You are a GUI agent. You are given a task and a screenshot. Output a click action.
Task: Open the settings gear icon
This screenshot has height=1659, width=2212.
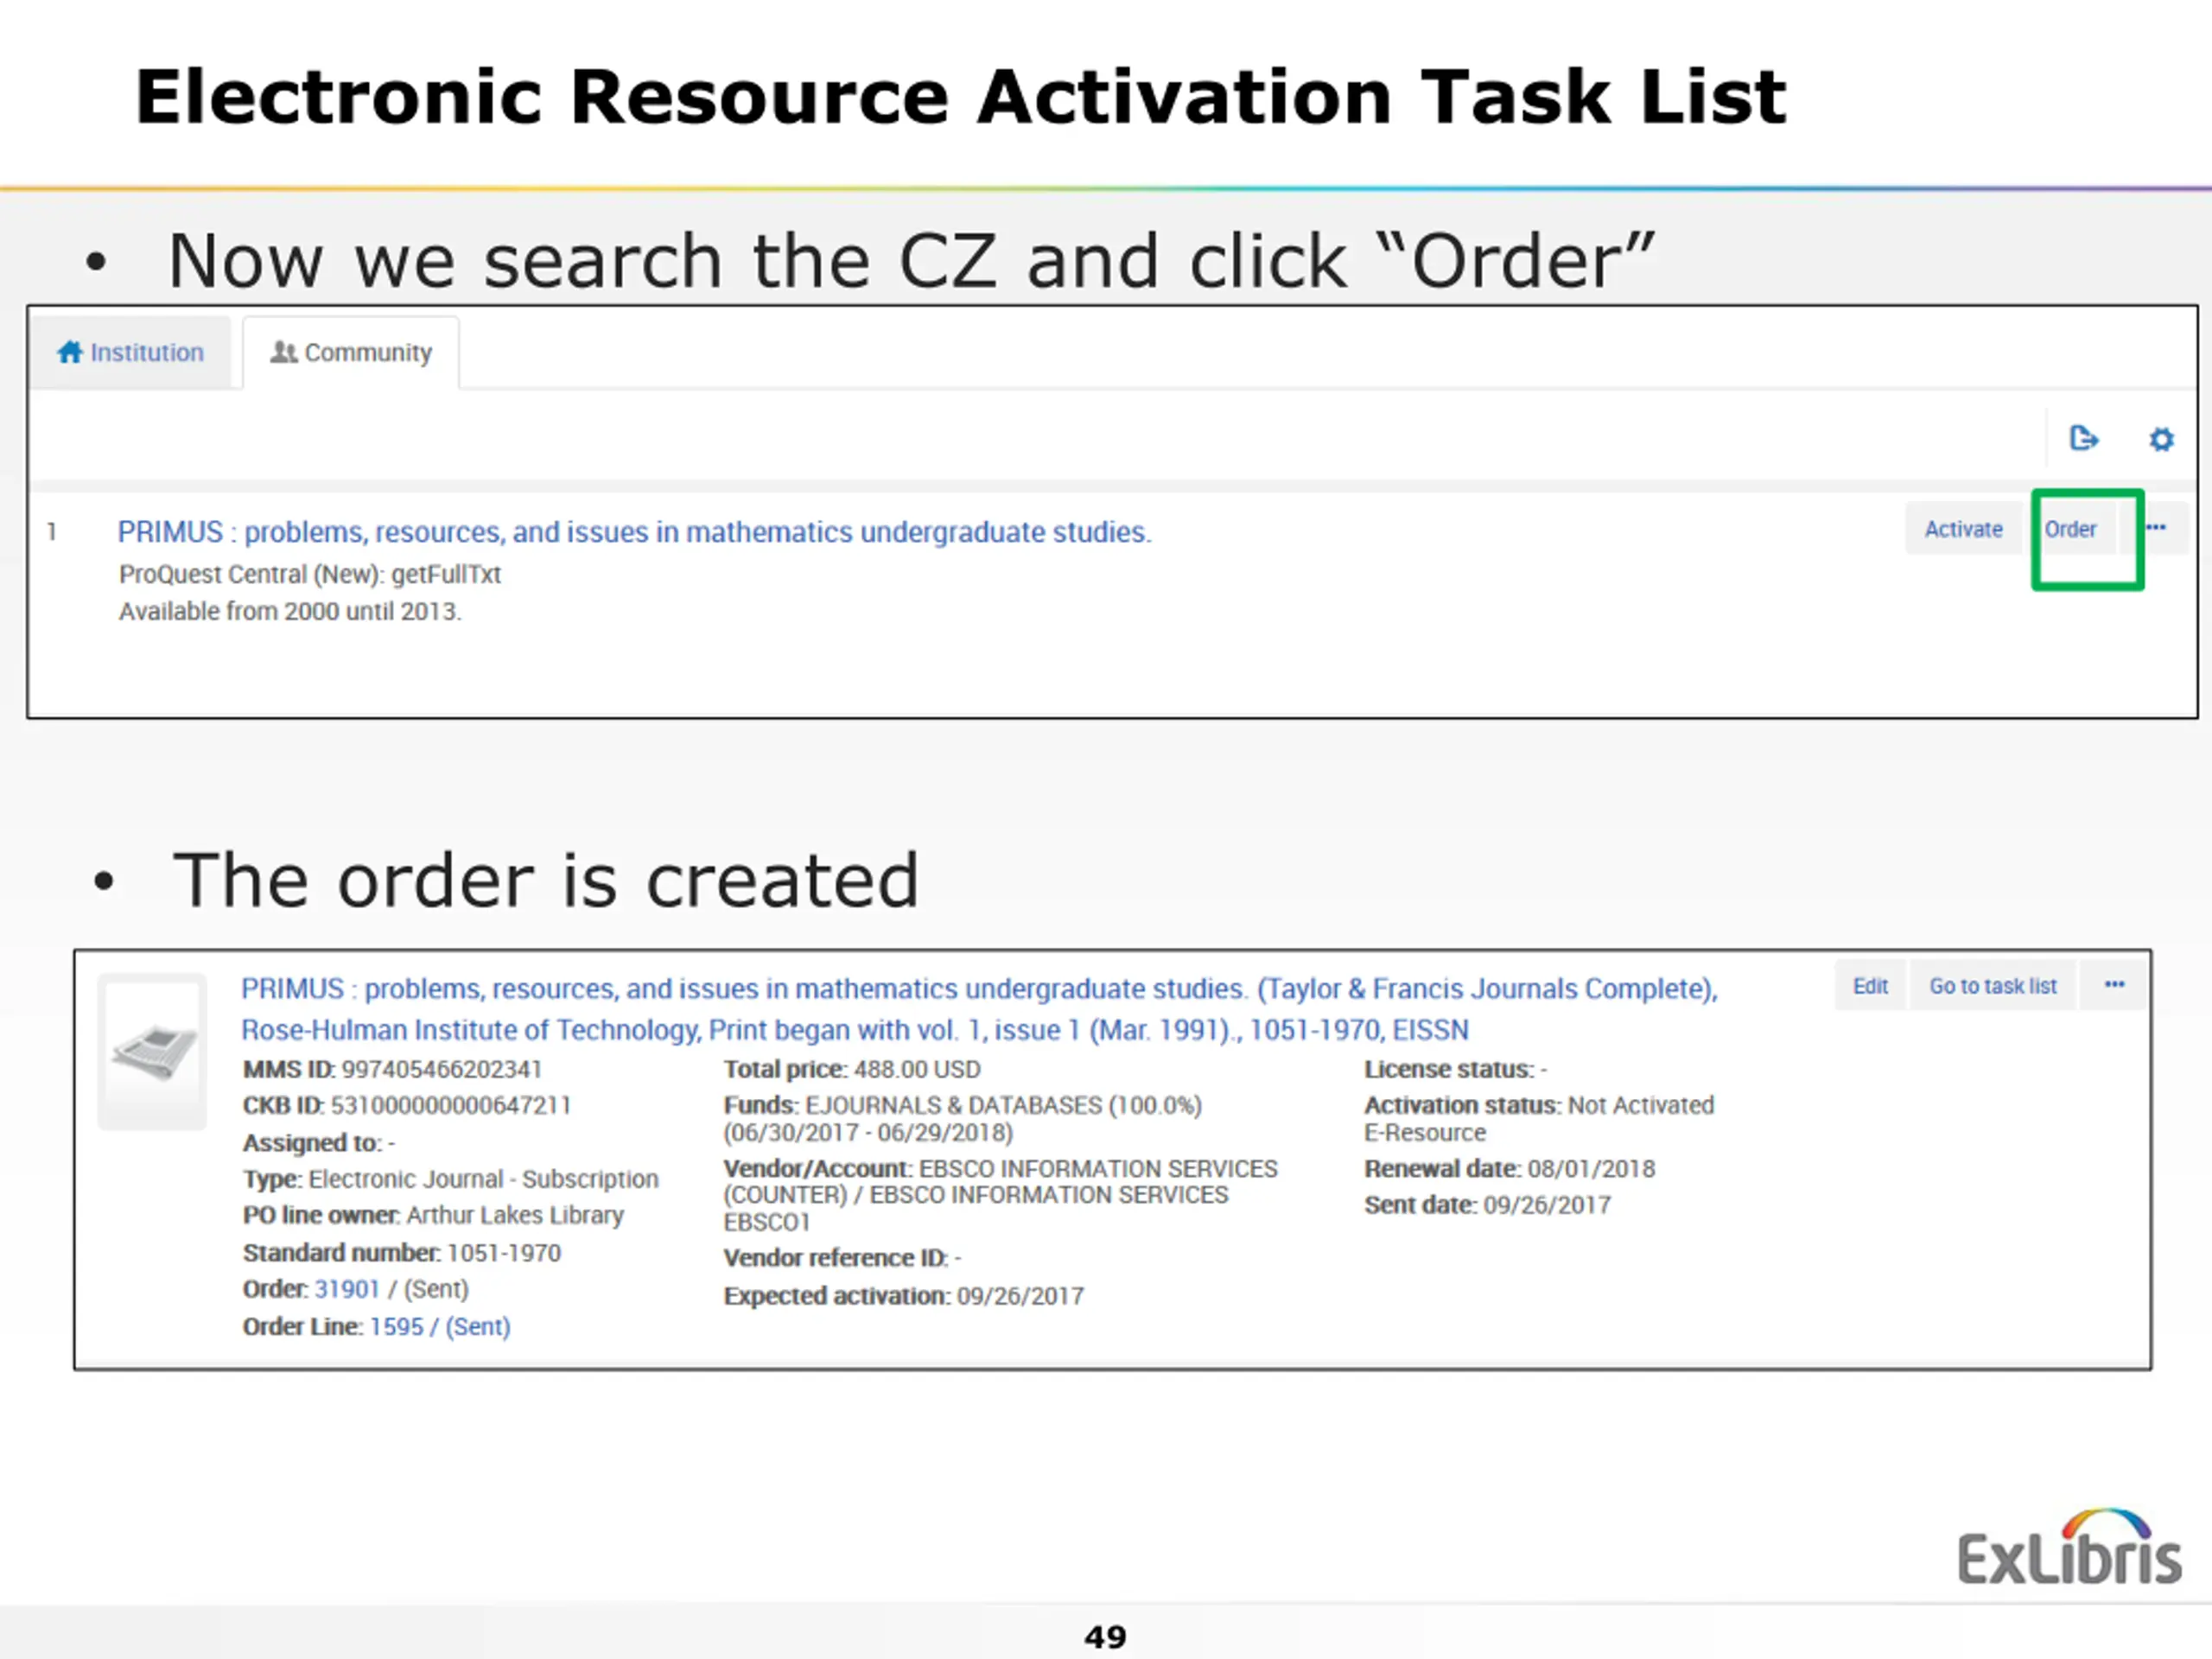coord(2162,439)
